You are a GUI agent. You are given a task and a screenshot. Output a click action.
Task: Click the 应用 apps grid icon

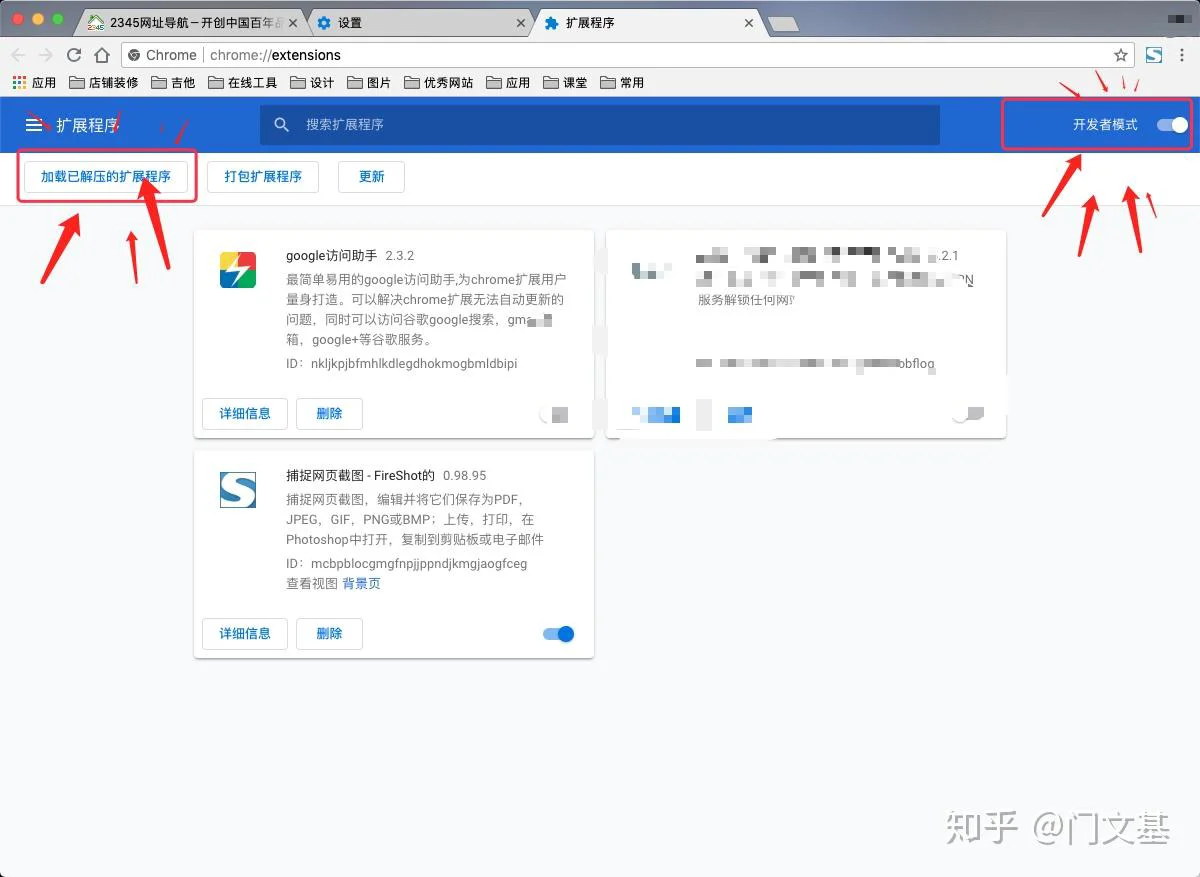coord(19,83)
